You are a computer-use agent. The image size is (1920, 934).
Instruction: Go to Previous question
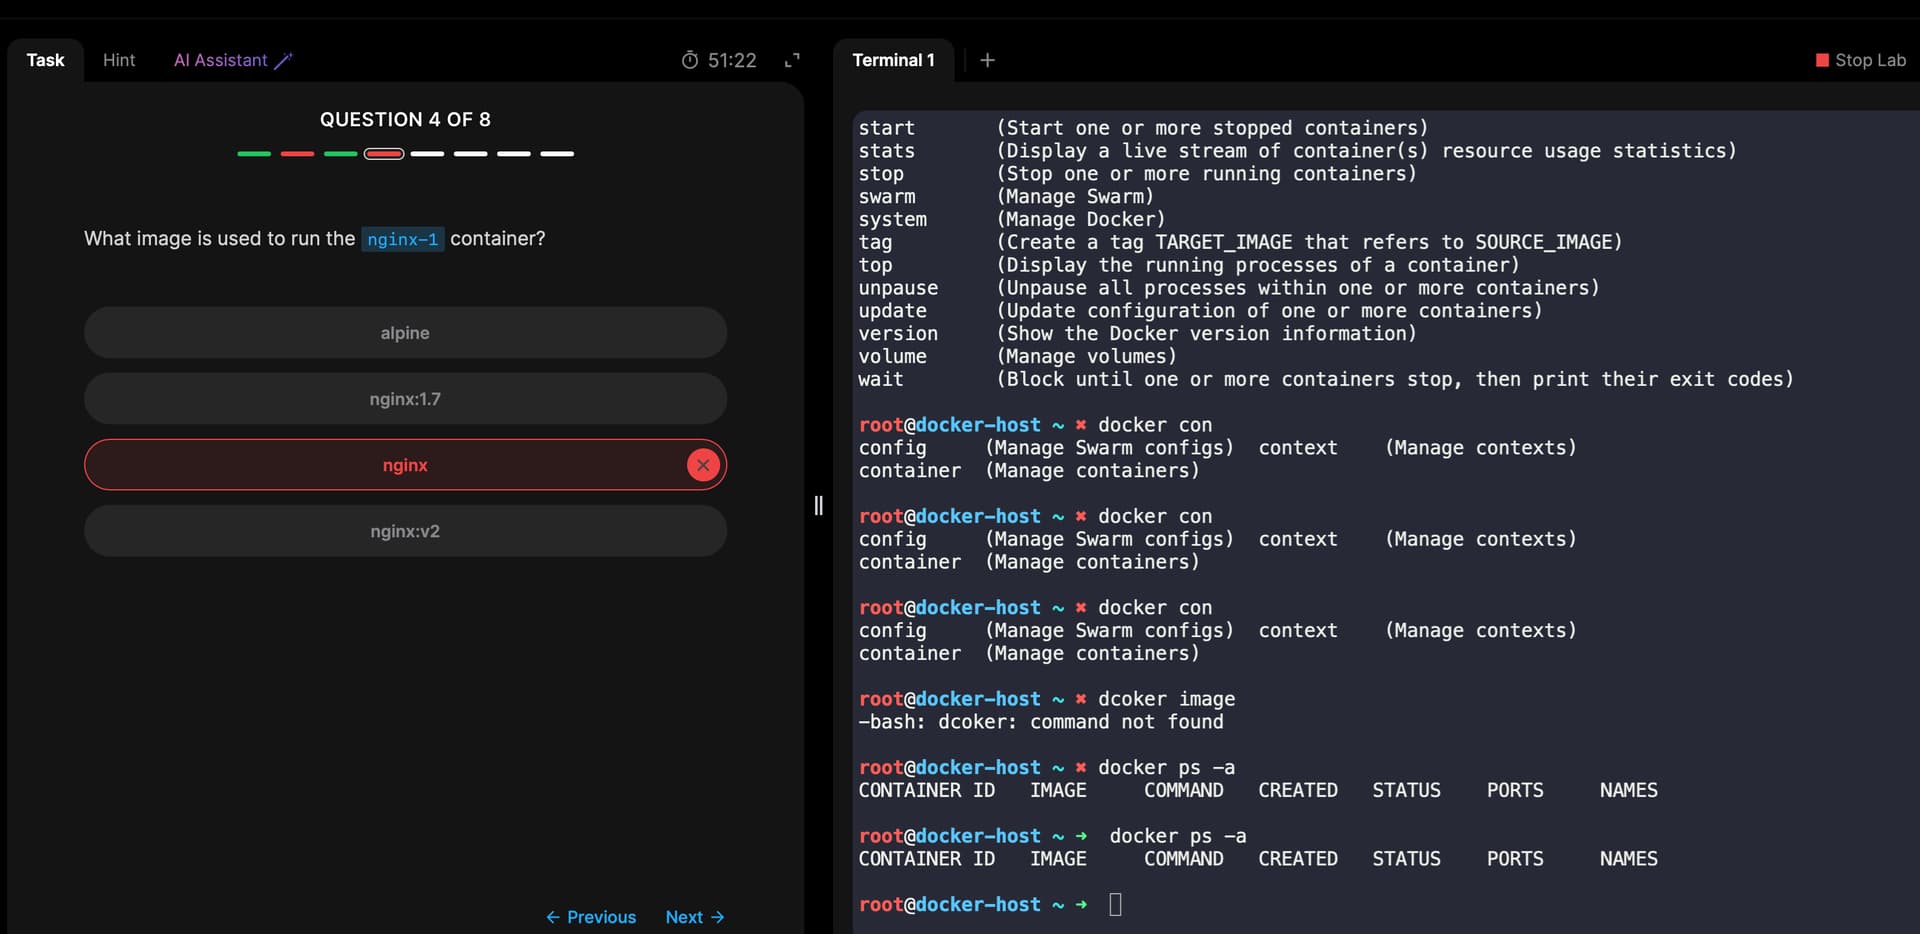coord(591,917)
